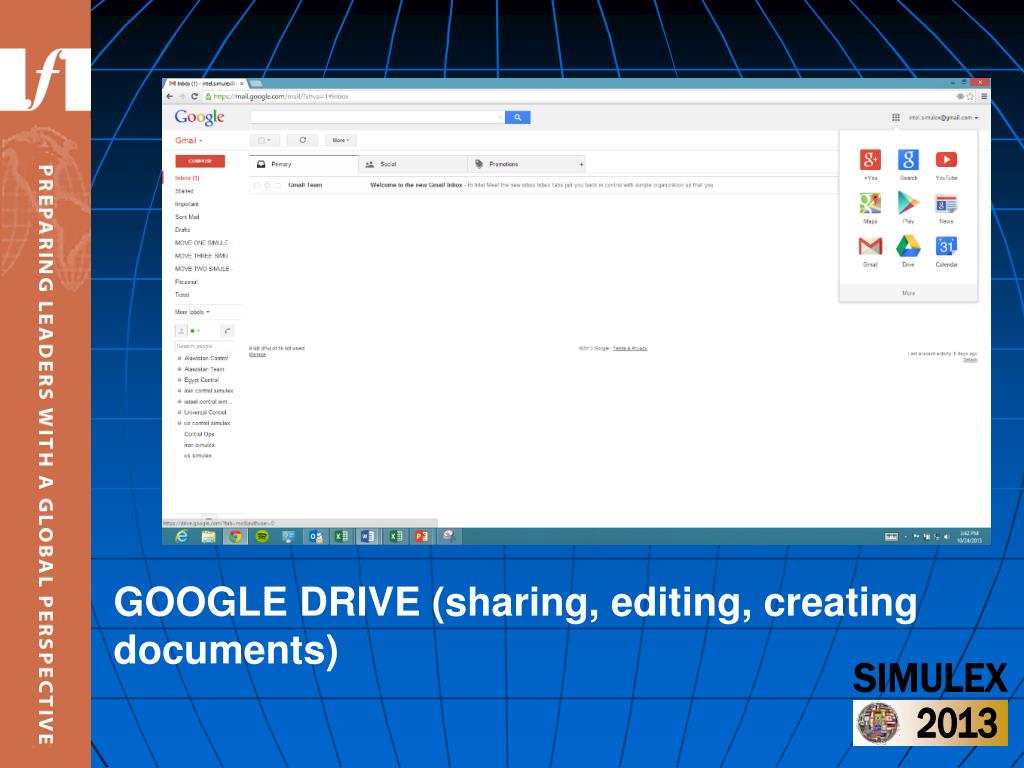The image size is (1024, 768).
Task: Click the blue search button
Action: point(518,117)
